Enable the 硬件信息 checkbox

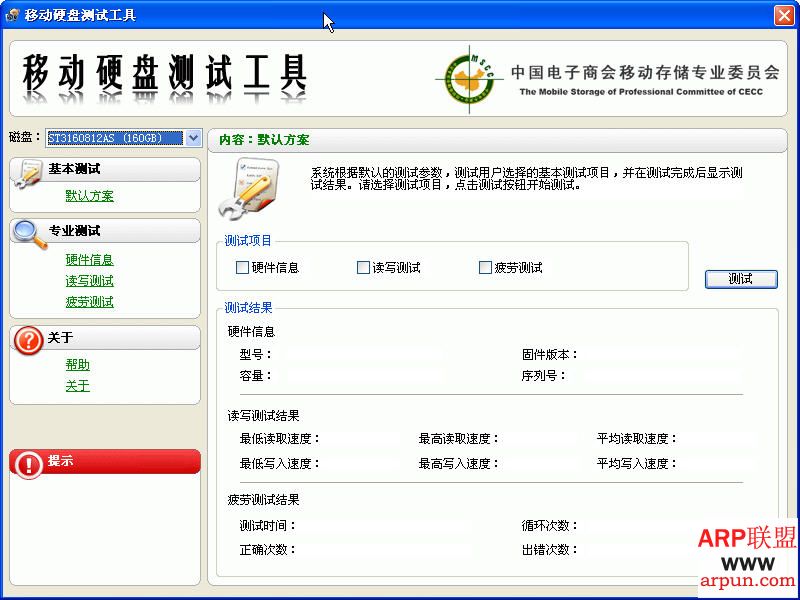[242, 267]
